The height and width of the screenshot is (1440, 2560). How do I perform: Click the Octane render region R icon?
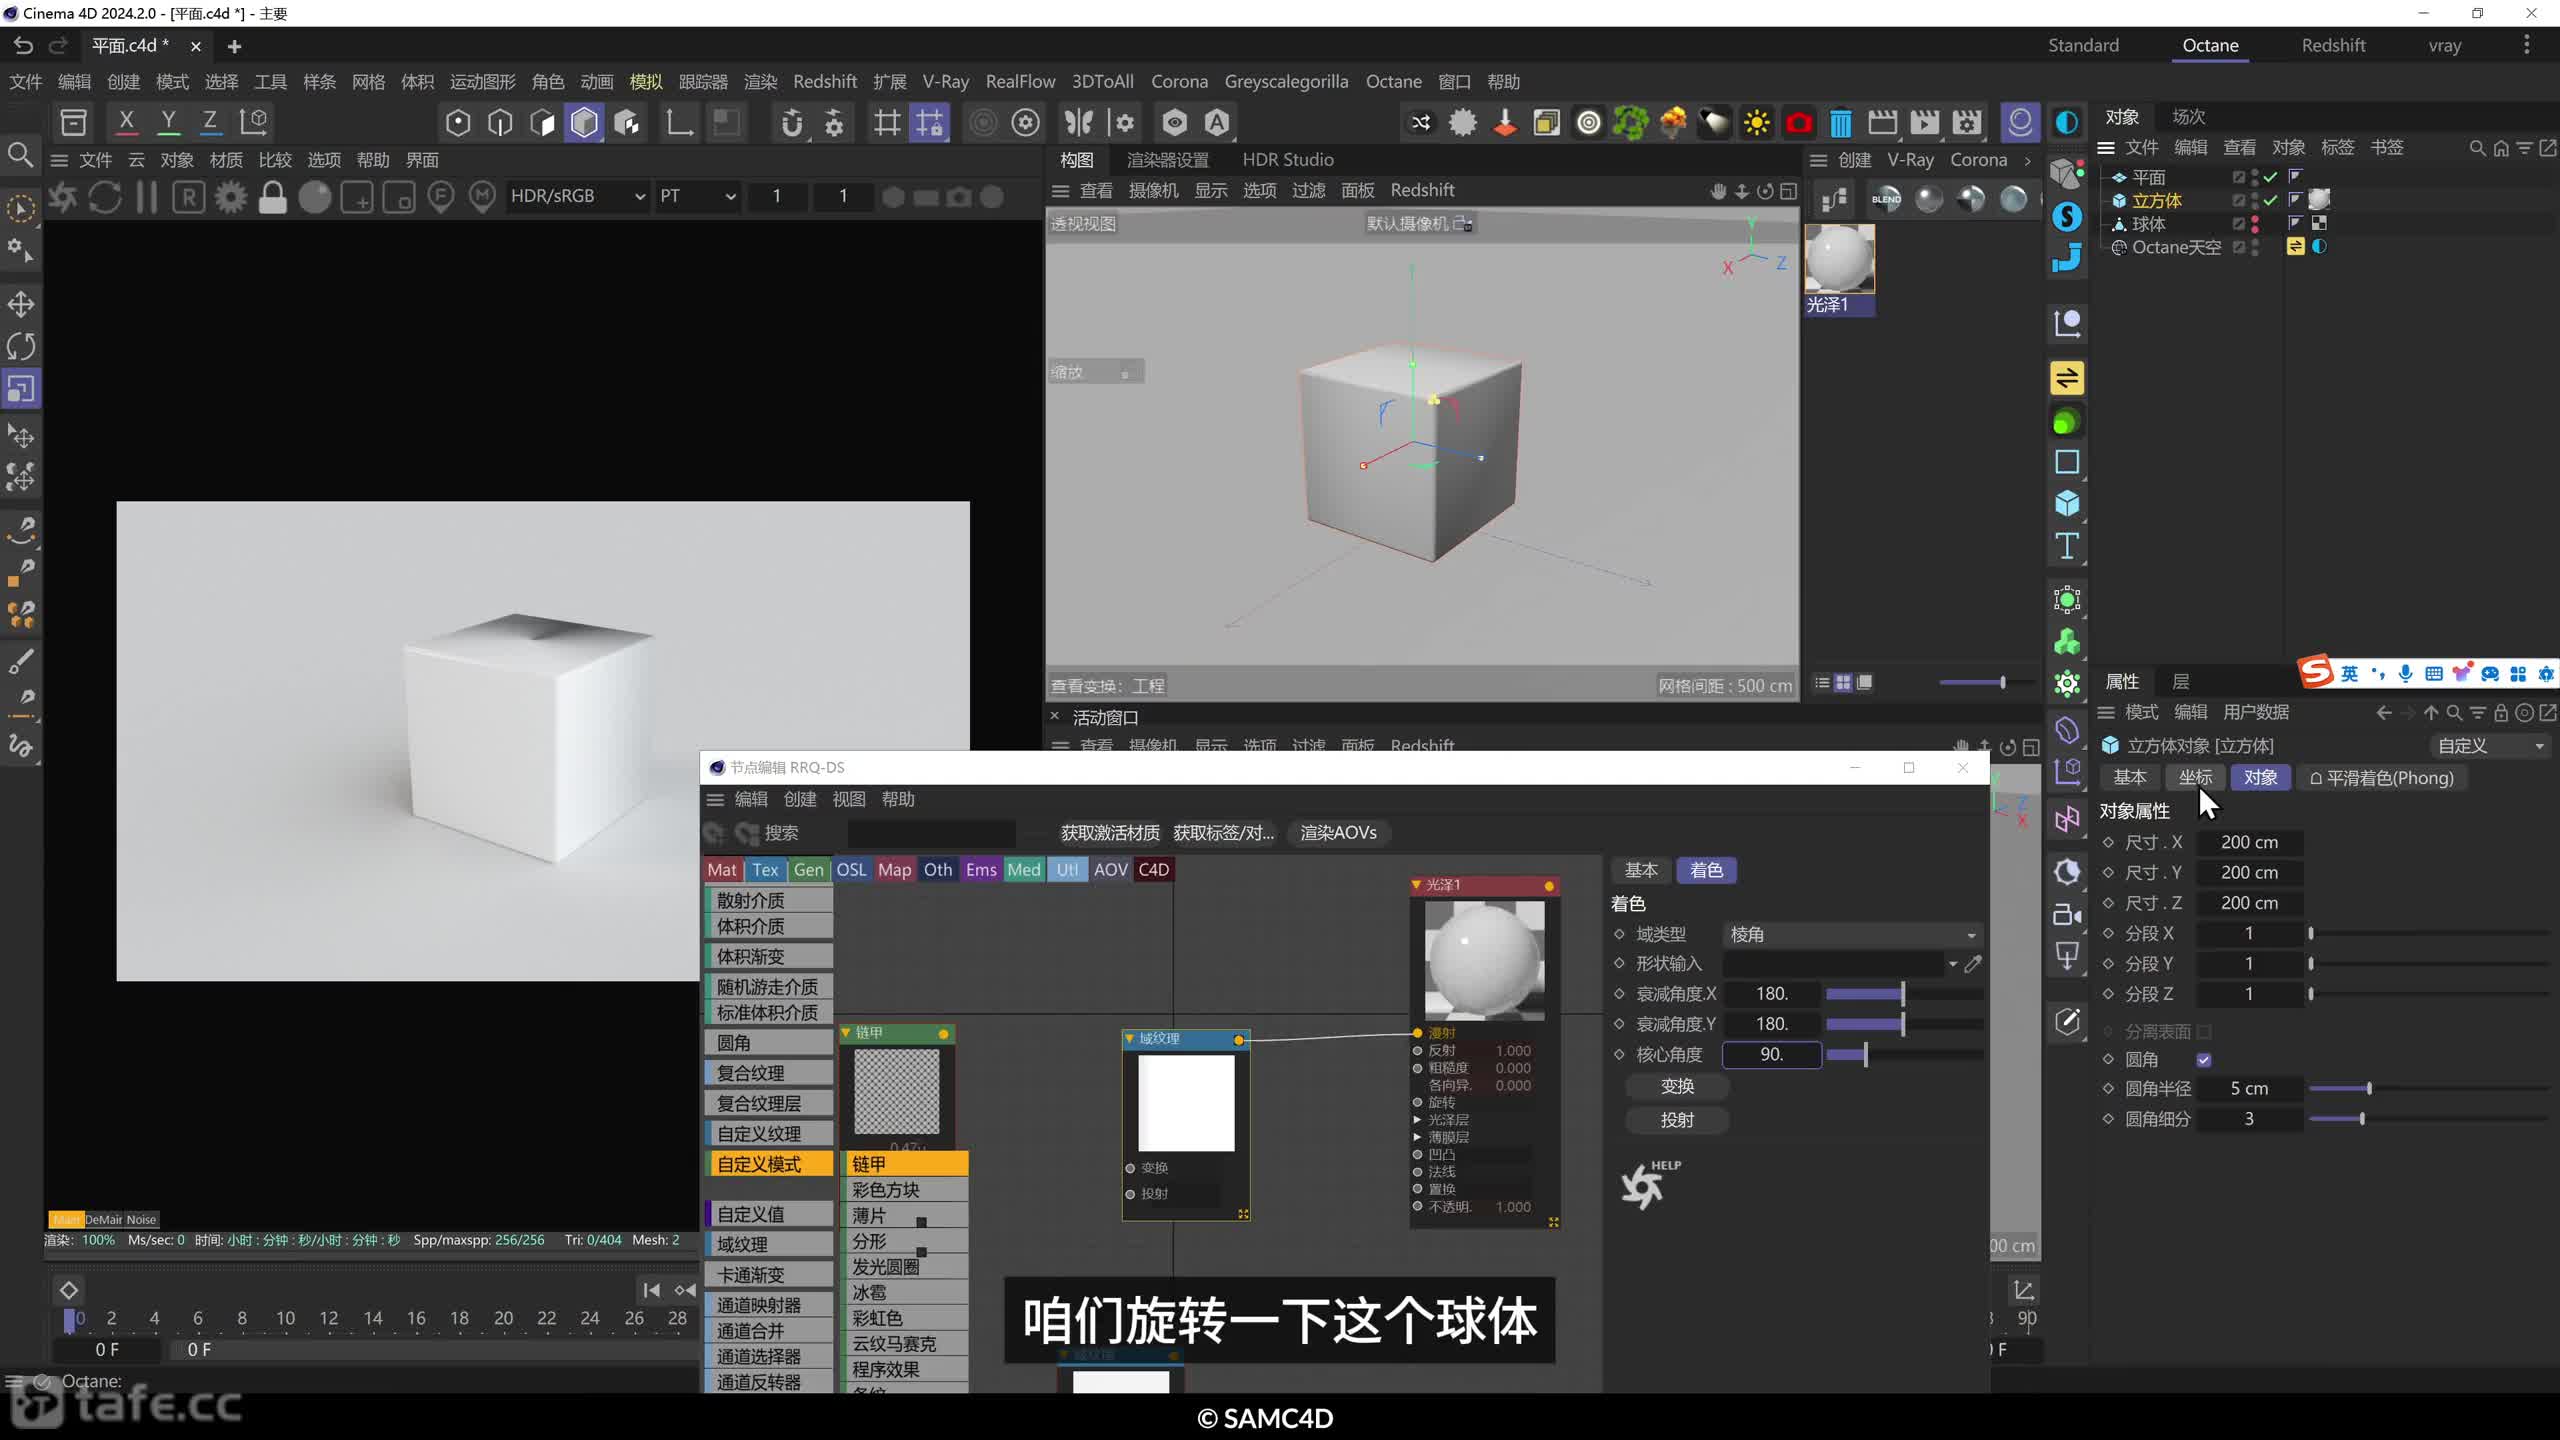pyautogui.click(x=189, y=197)
